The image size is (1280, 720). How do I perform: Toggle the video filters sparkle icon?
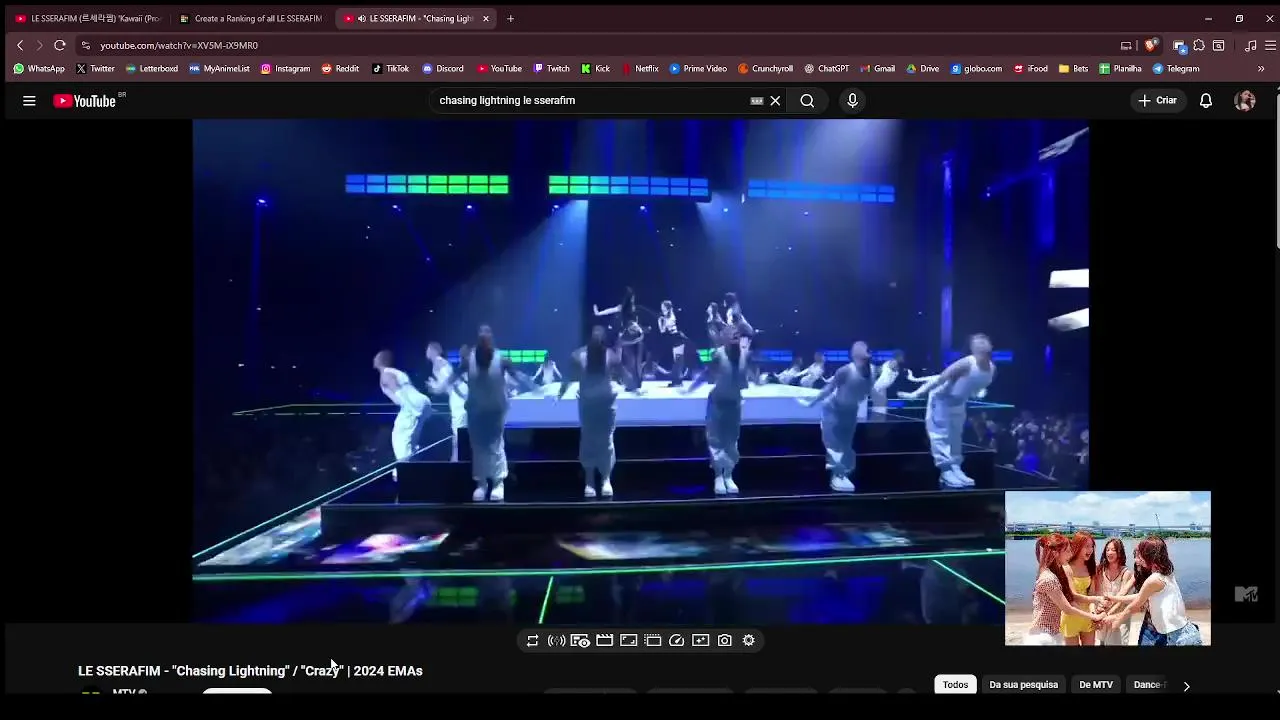(x=701, y=640)
